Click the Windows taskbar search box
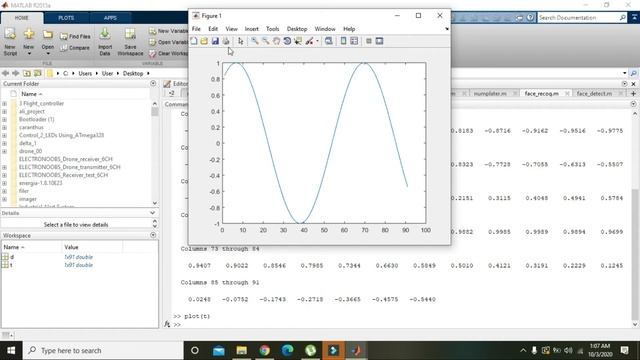The image size is (640, 360). 103,350
